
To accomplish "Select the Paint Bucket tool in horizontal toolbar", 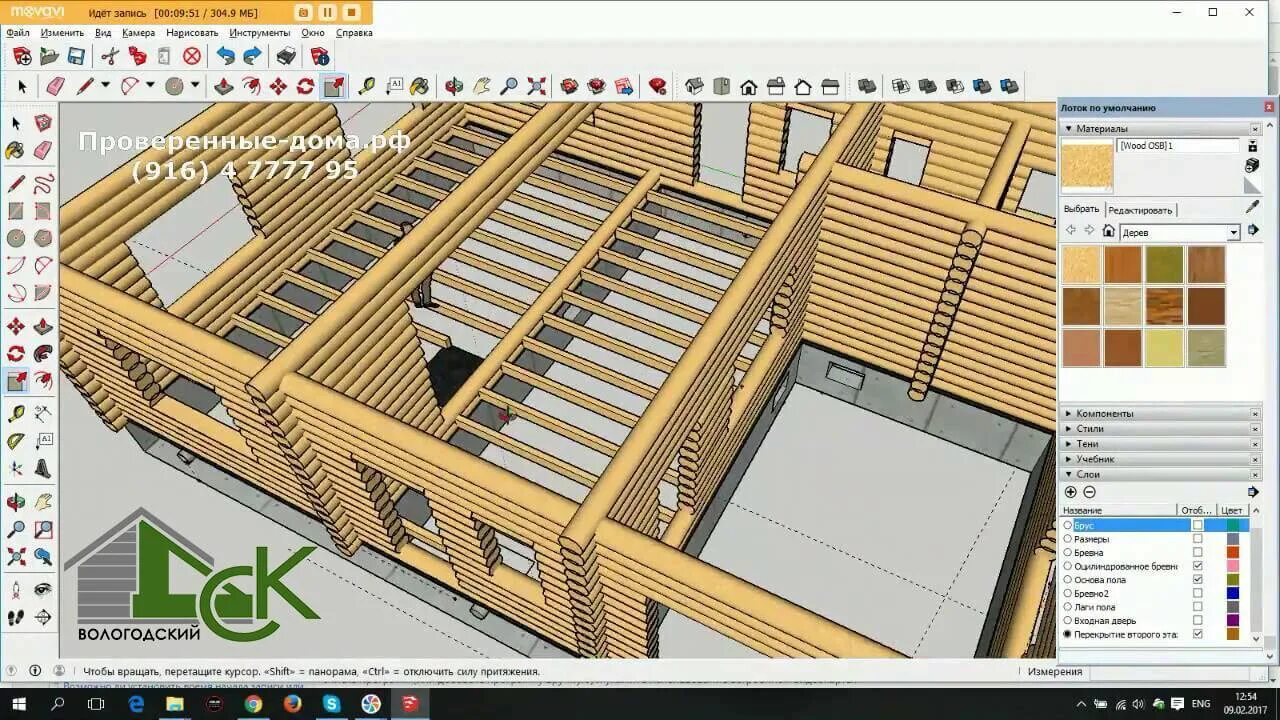I will coord(420,86).
